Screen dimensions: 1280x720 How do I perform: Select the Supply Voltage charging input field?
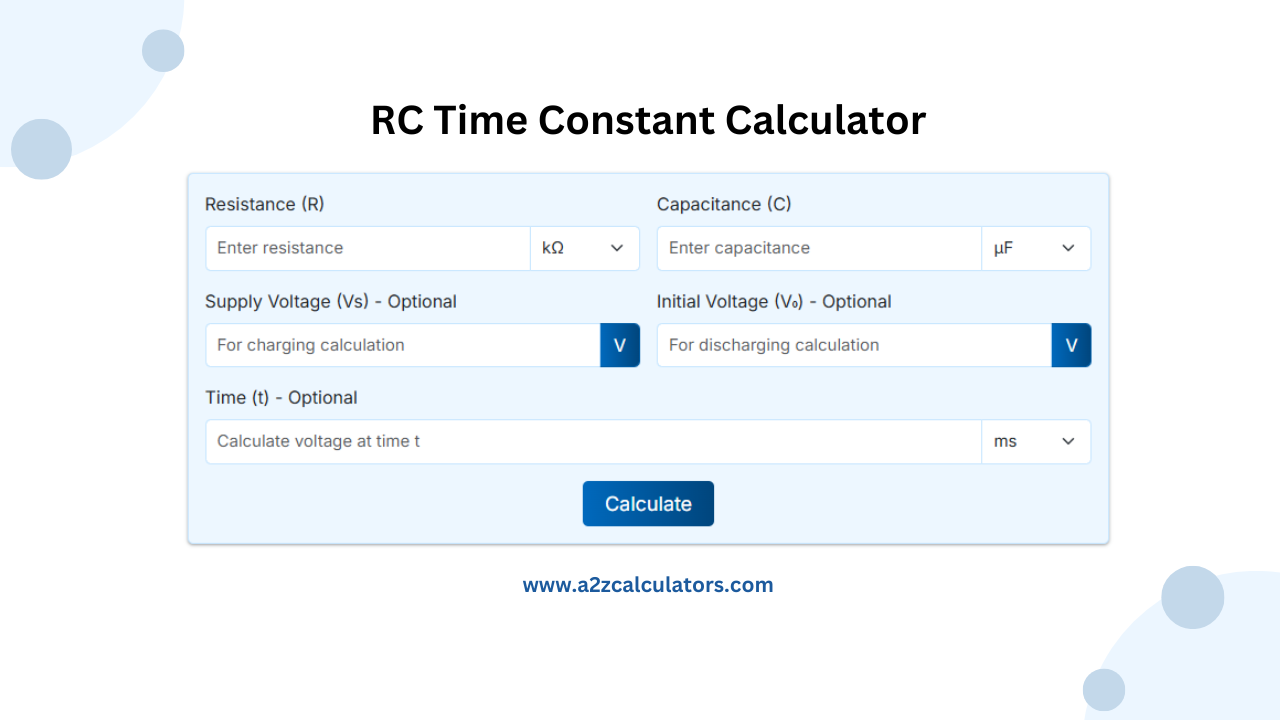(x=400, y=345)
